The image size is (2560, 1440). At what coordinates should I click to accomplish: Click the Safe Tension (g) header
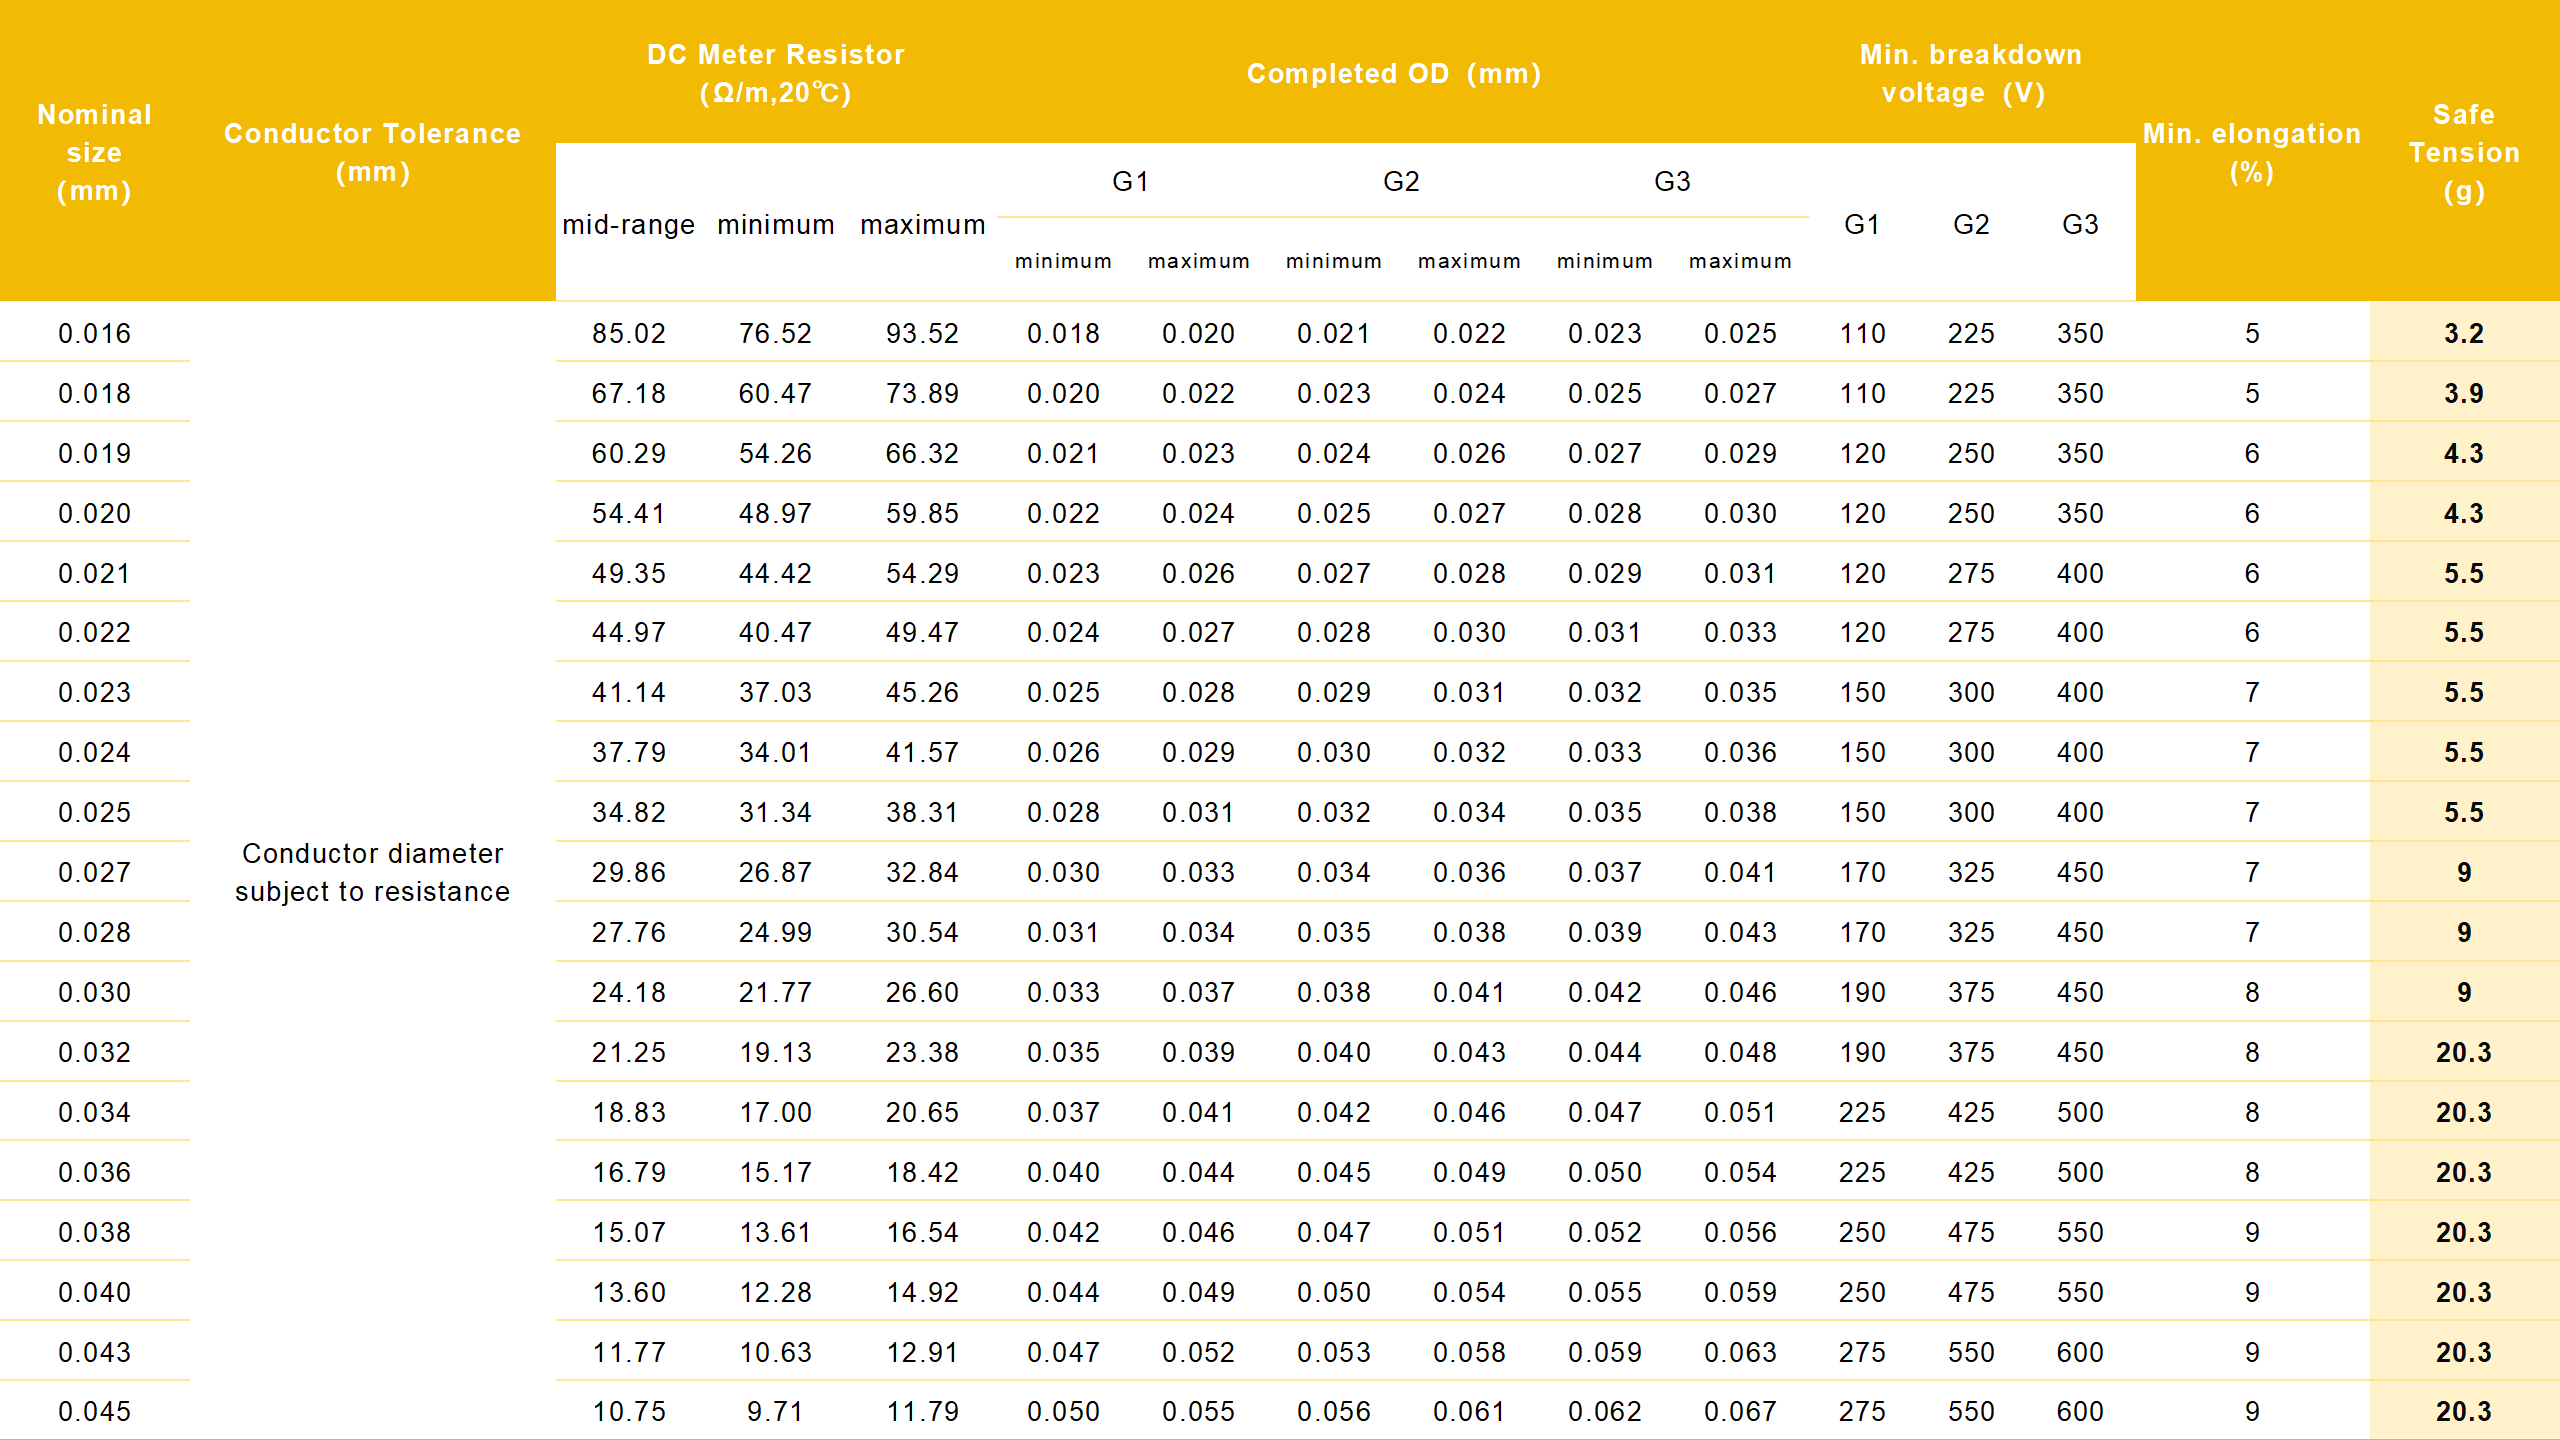tap(2463, 152)
